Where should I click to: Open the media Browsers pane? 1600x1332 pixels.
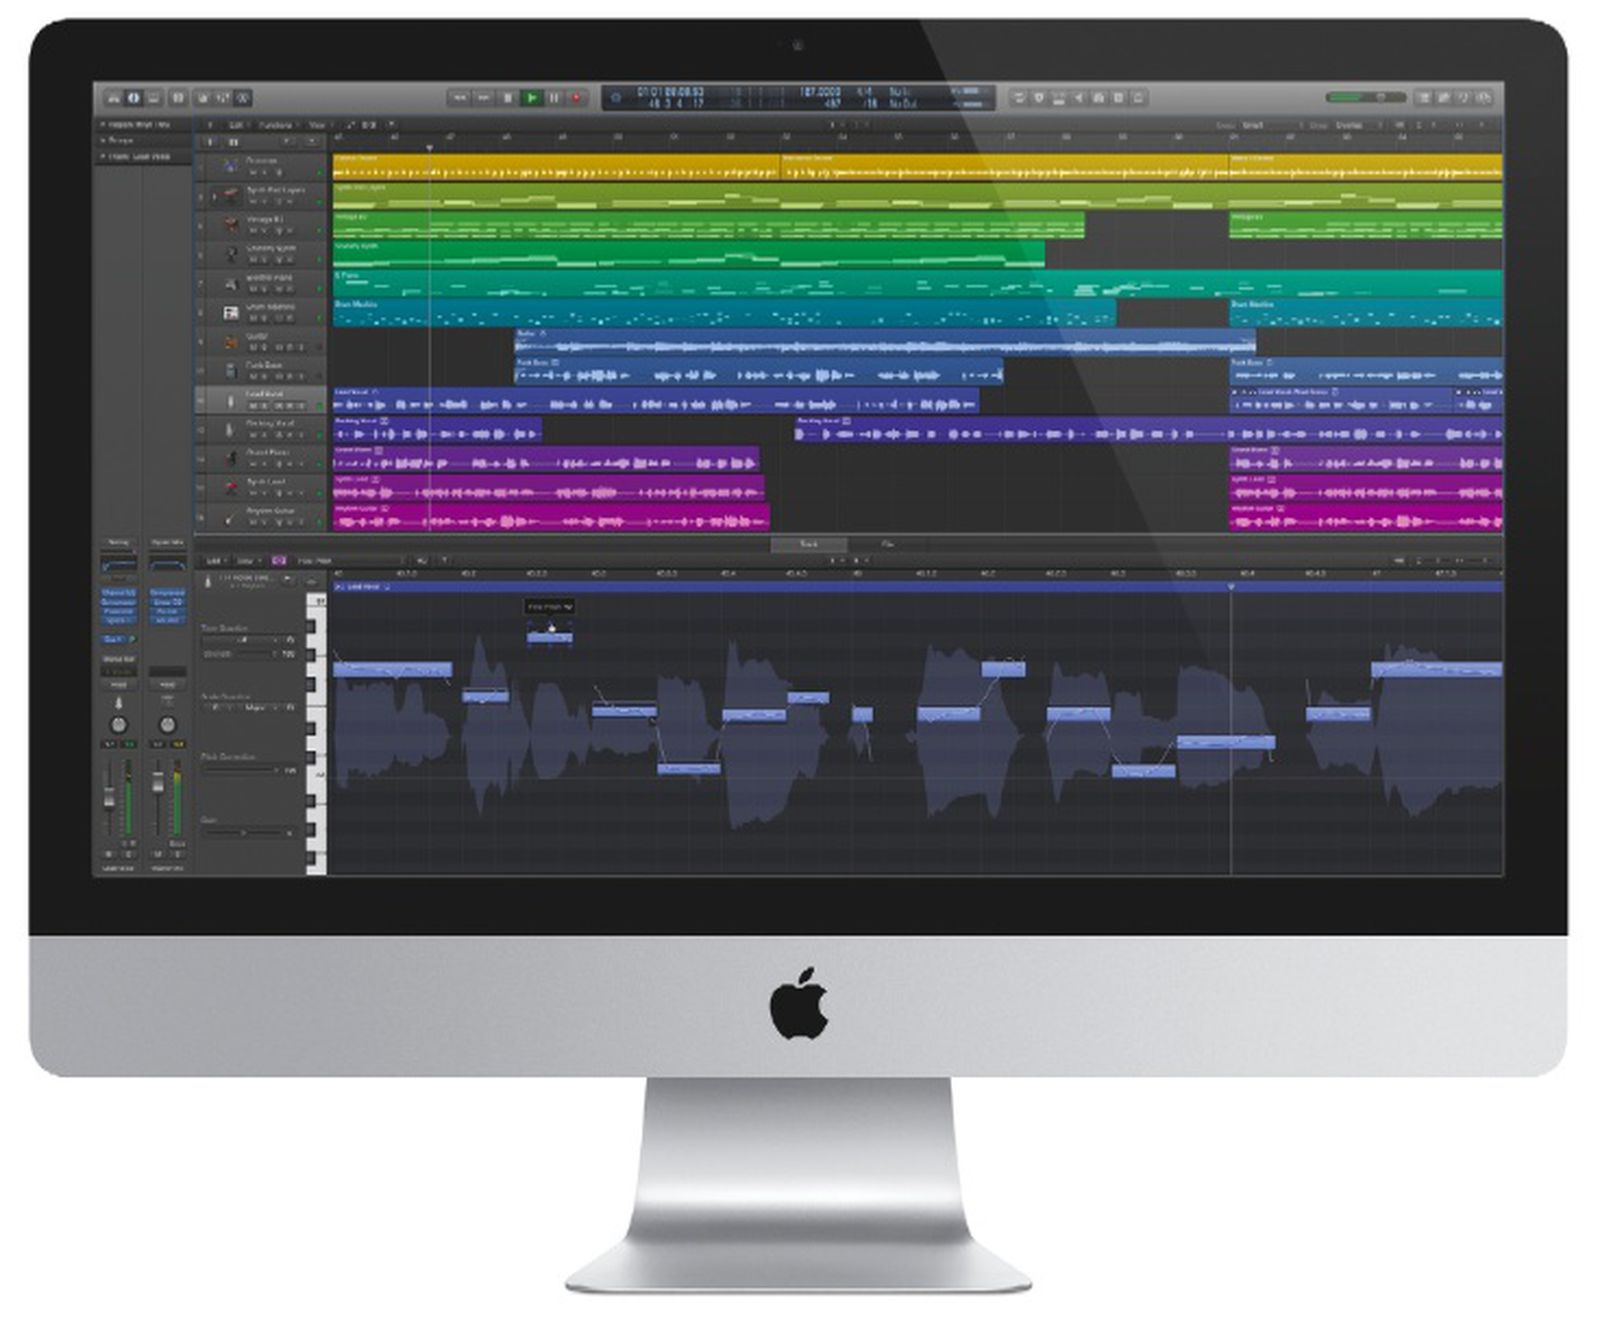[1483, 98]
